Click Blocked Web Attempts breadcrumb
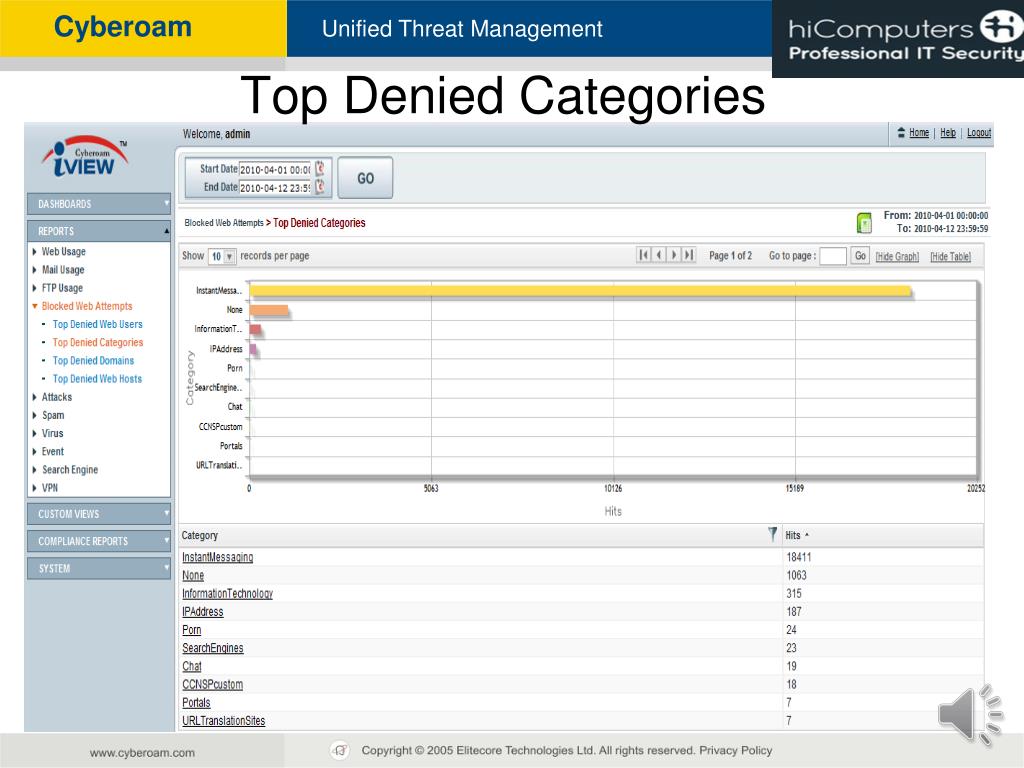The image size is (1024, 768). coord(224,223)
